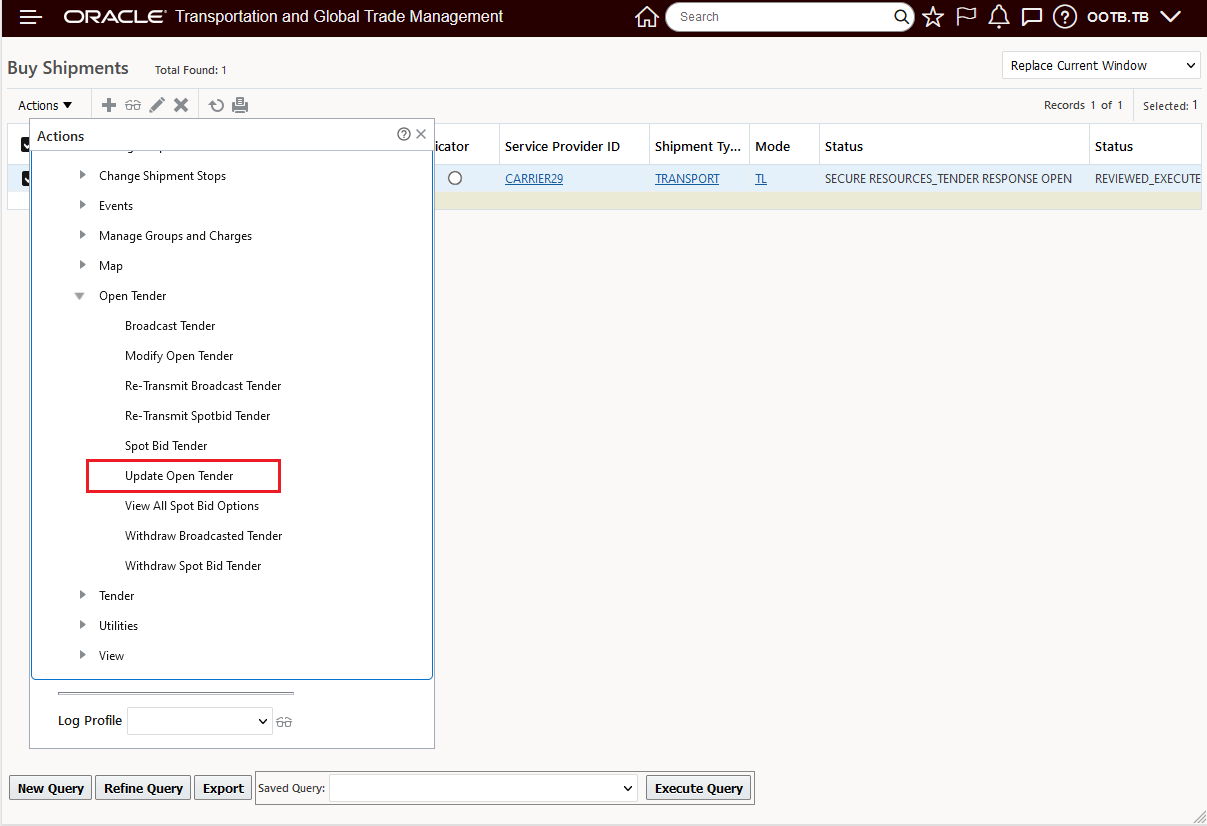Click the REVIEWED_EXECUTE status cell
This screenshot has height=826, width=1207.
pos(1148,179)
